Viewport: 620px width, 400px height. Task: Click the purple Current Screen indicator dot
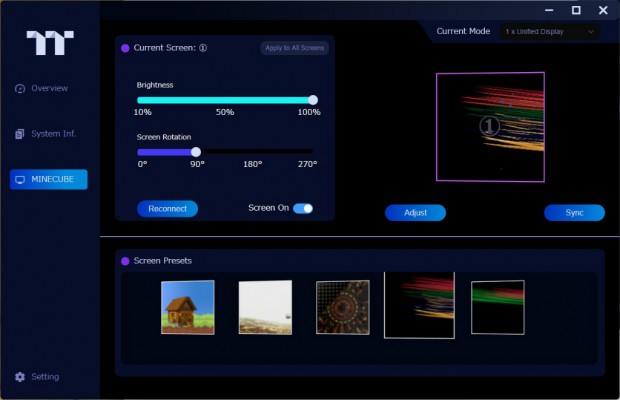[x=125, y=48]
